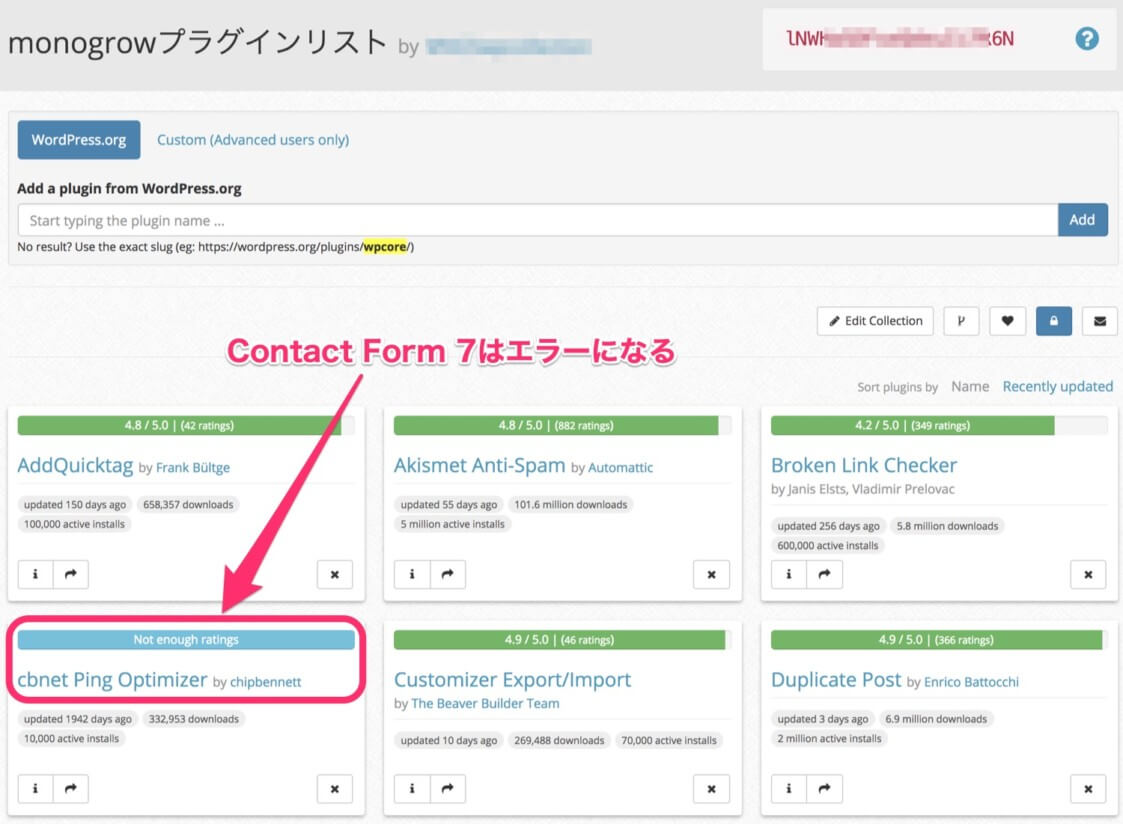Screen dimensions: 1123x824
Task: Toggle the lock privacy button
Action: click(1054, 321)
